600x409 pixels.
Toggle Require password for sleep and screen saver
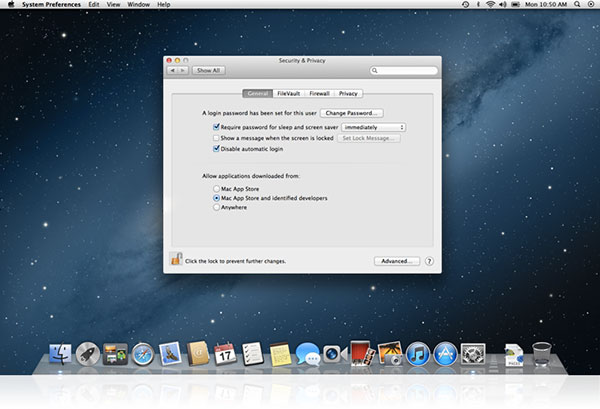tap(216, 127)
